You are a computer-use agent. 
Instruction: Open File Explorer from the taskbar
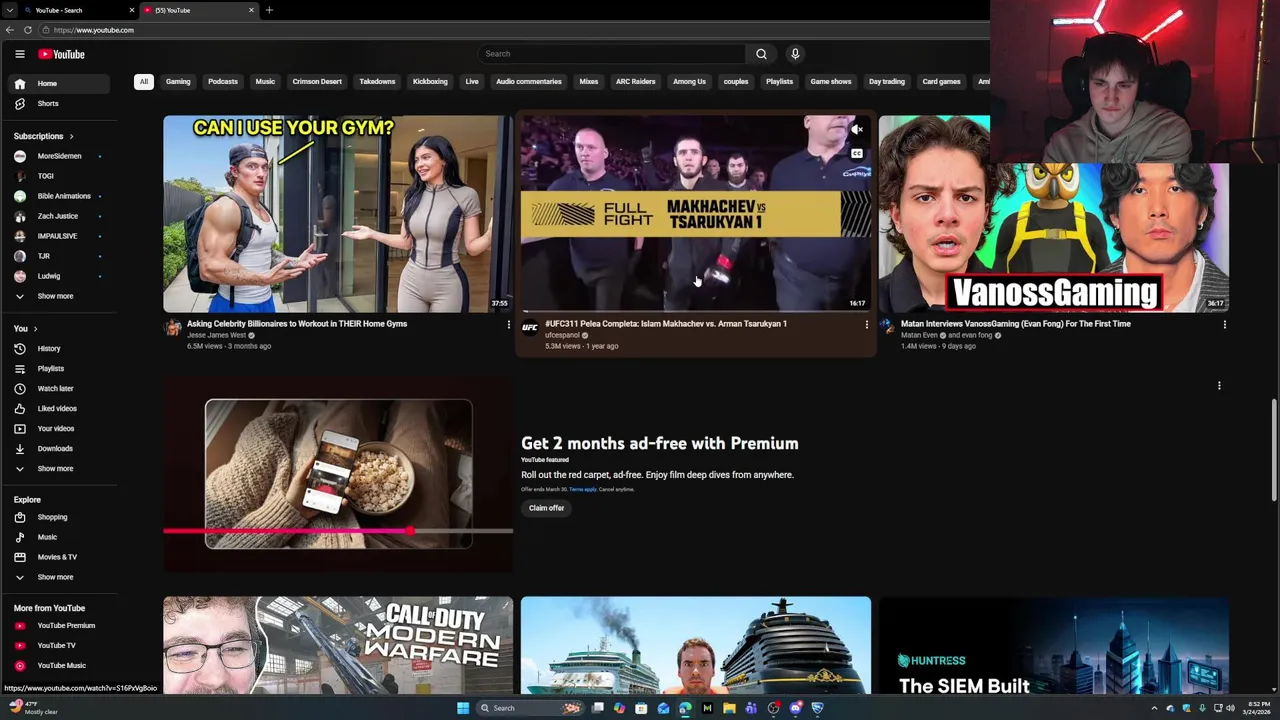(x=729, y=708)
